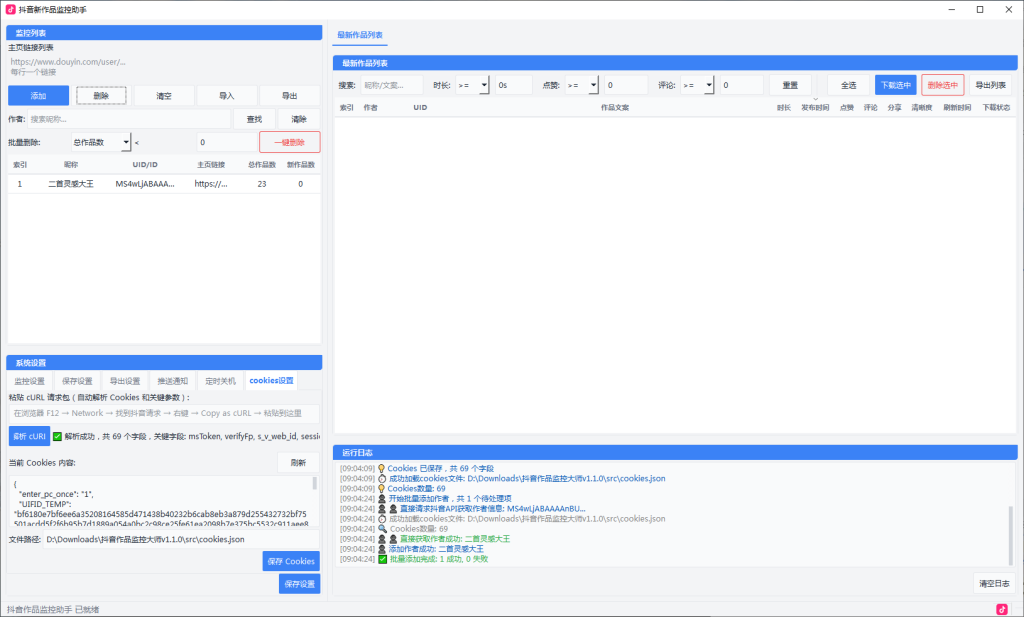Click the lightbulb icon beside Cookies 已保存 log

point(381,469)
